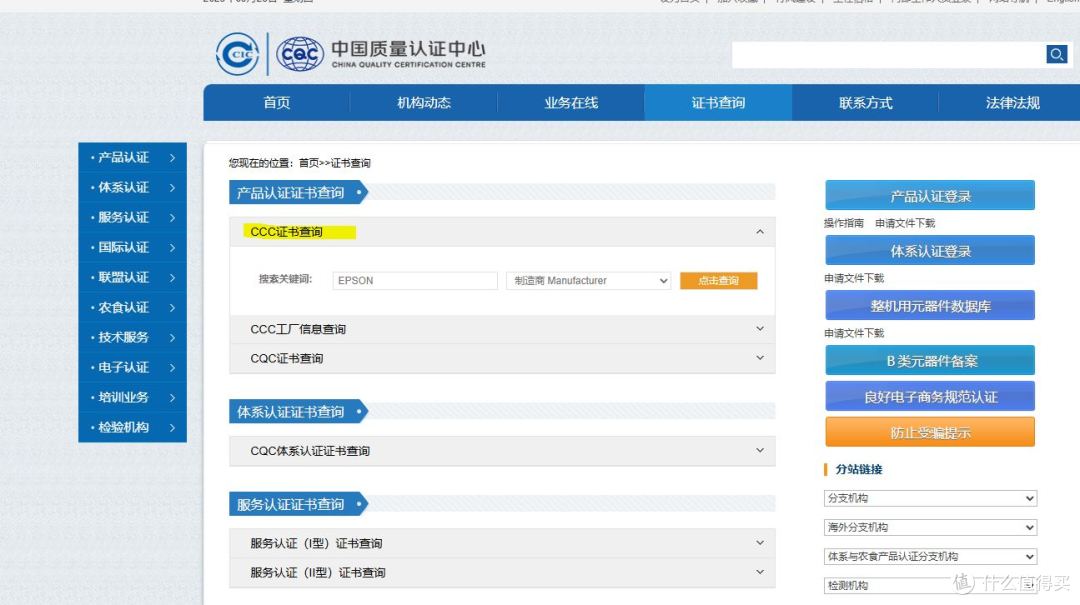Screen dimensions: 1080x605
Task: Select 证书查询 nav tab
Action: tap(718, 103)
